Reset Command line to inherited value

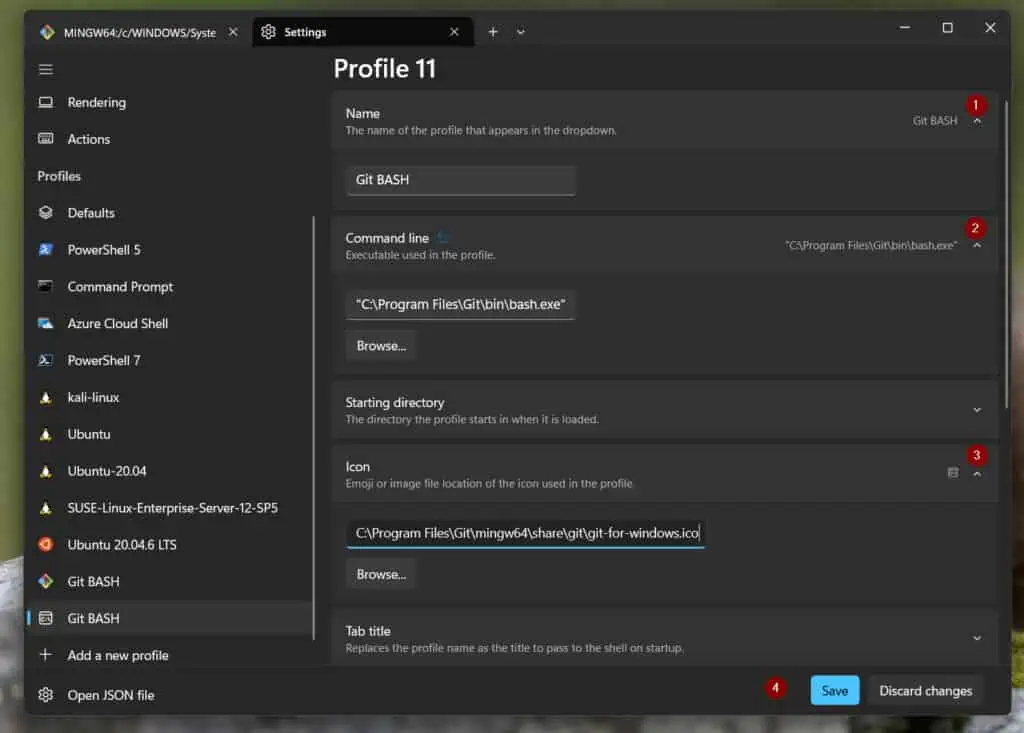pyautogui.click(x=443, y=238)
